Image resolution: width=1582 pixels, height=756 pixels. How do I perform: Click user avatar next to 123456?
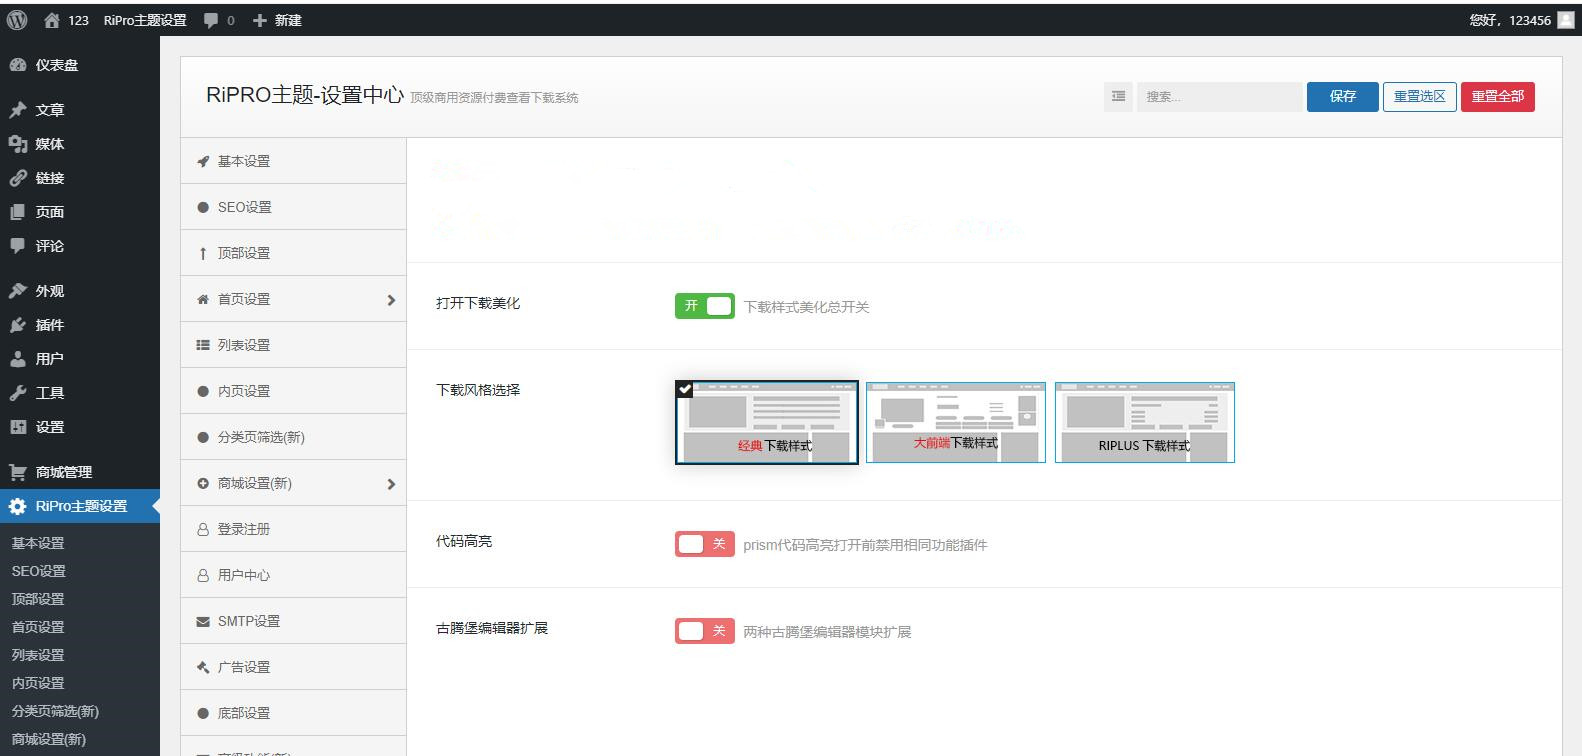pyautogui.click(x=1566, y=20)
